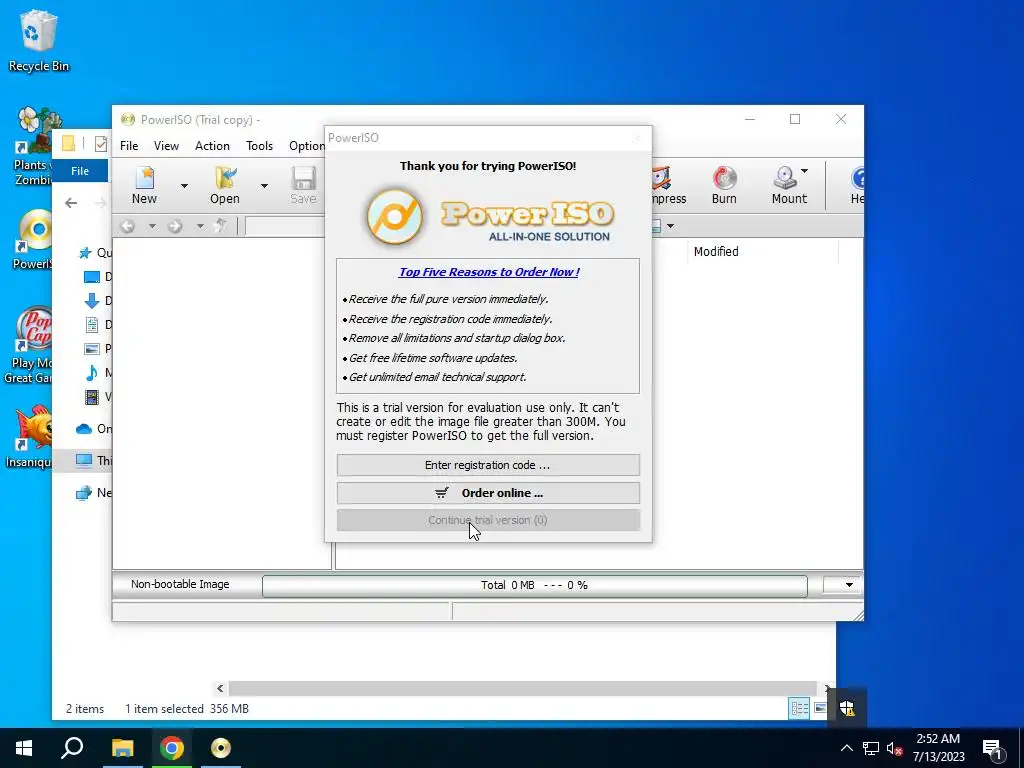Click the PowerISO logo banner in dialog

(x=488, y=217)
